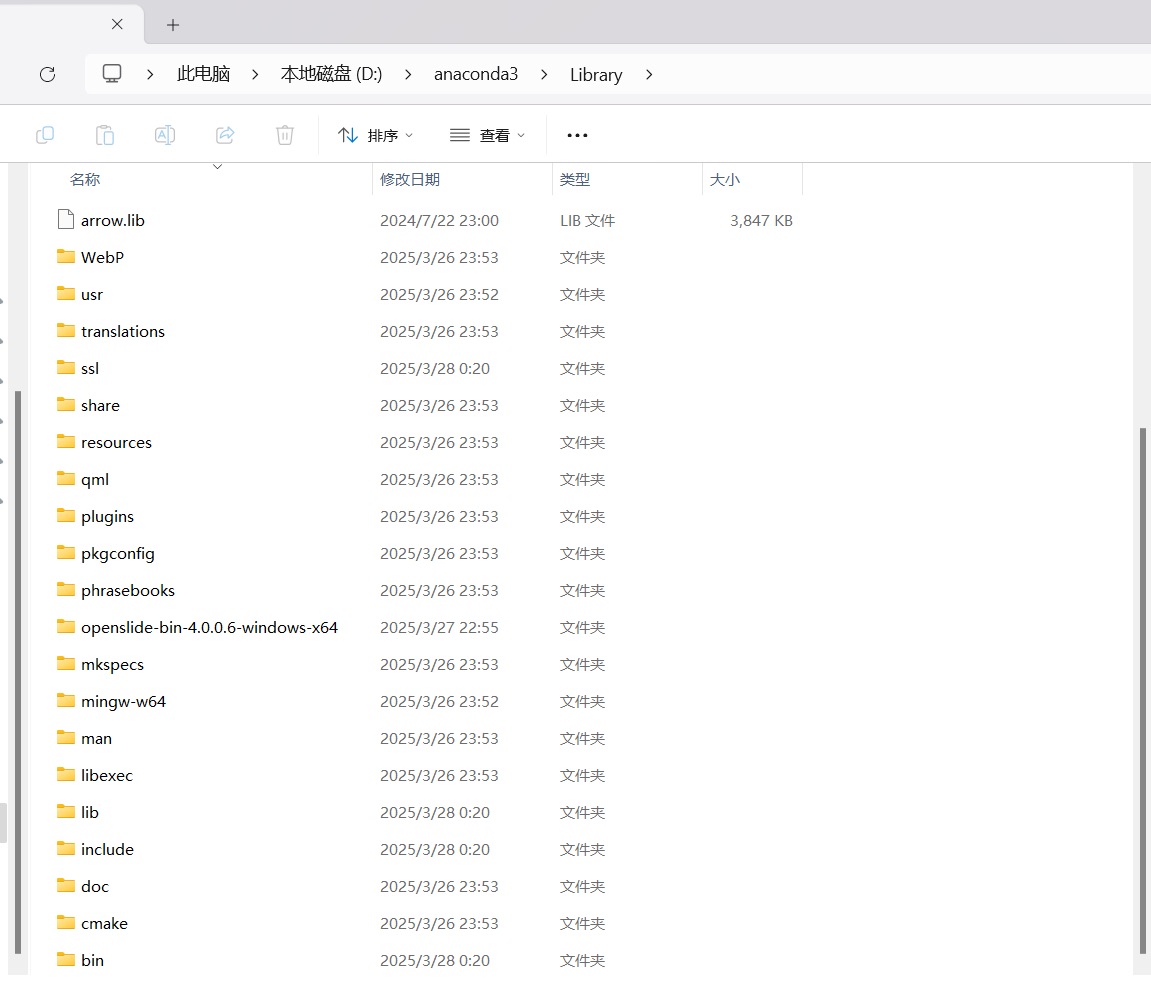
Task: Click the computer icon beside the breadcrumb path
Action: (x=111, y=73)
